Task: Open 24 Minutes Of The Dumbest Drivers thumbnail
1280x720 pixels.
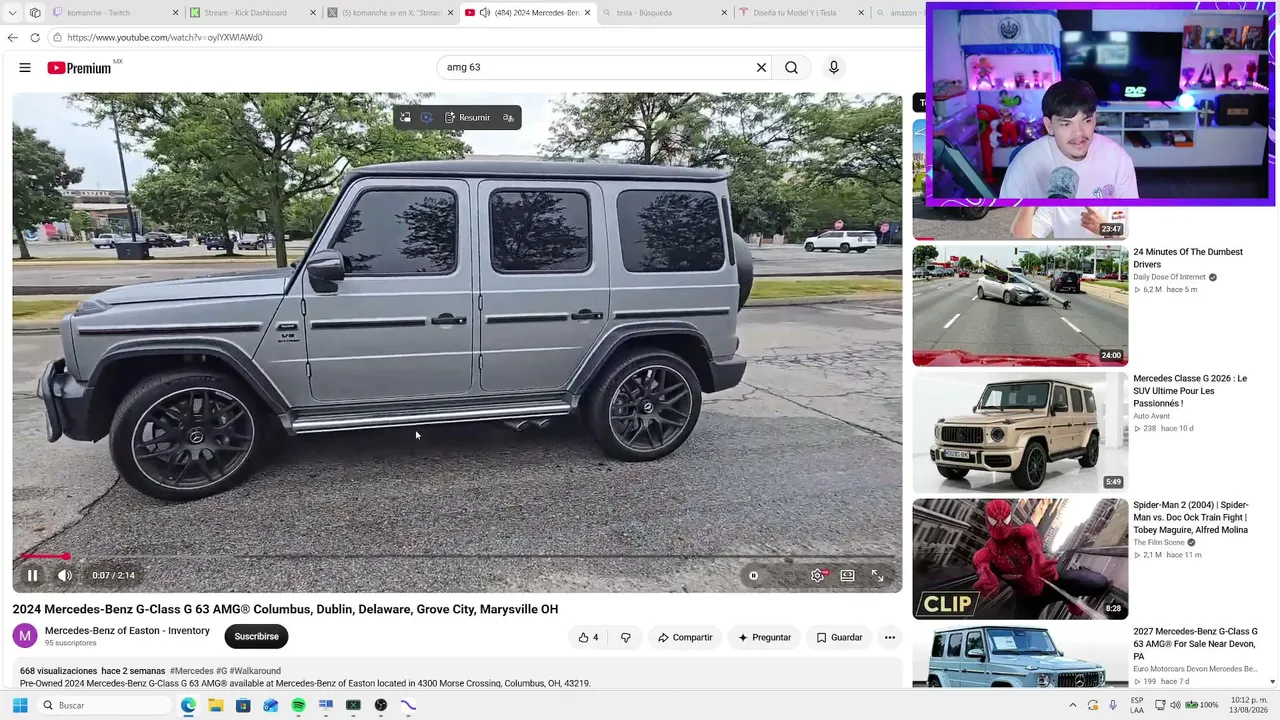Action: [x=1020, y=306]
